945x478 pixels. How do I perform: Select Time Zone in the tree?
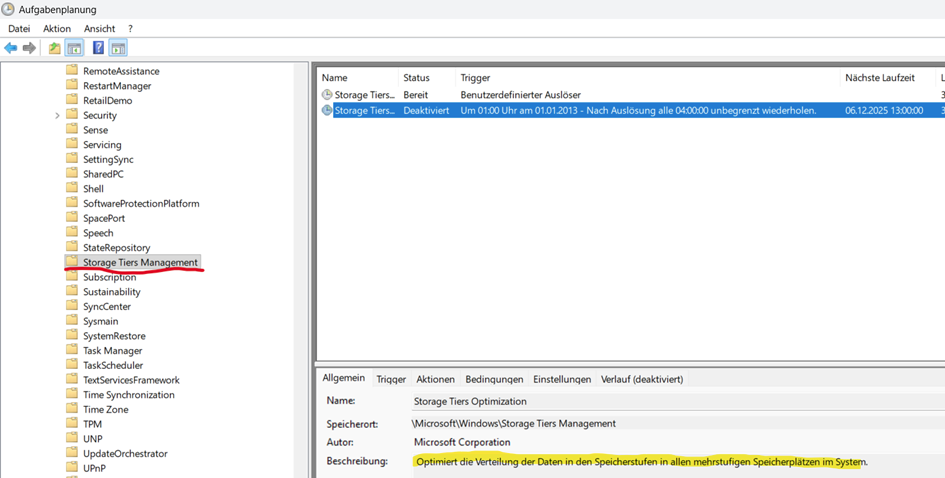[x=105, y=409]
